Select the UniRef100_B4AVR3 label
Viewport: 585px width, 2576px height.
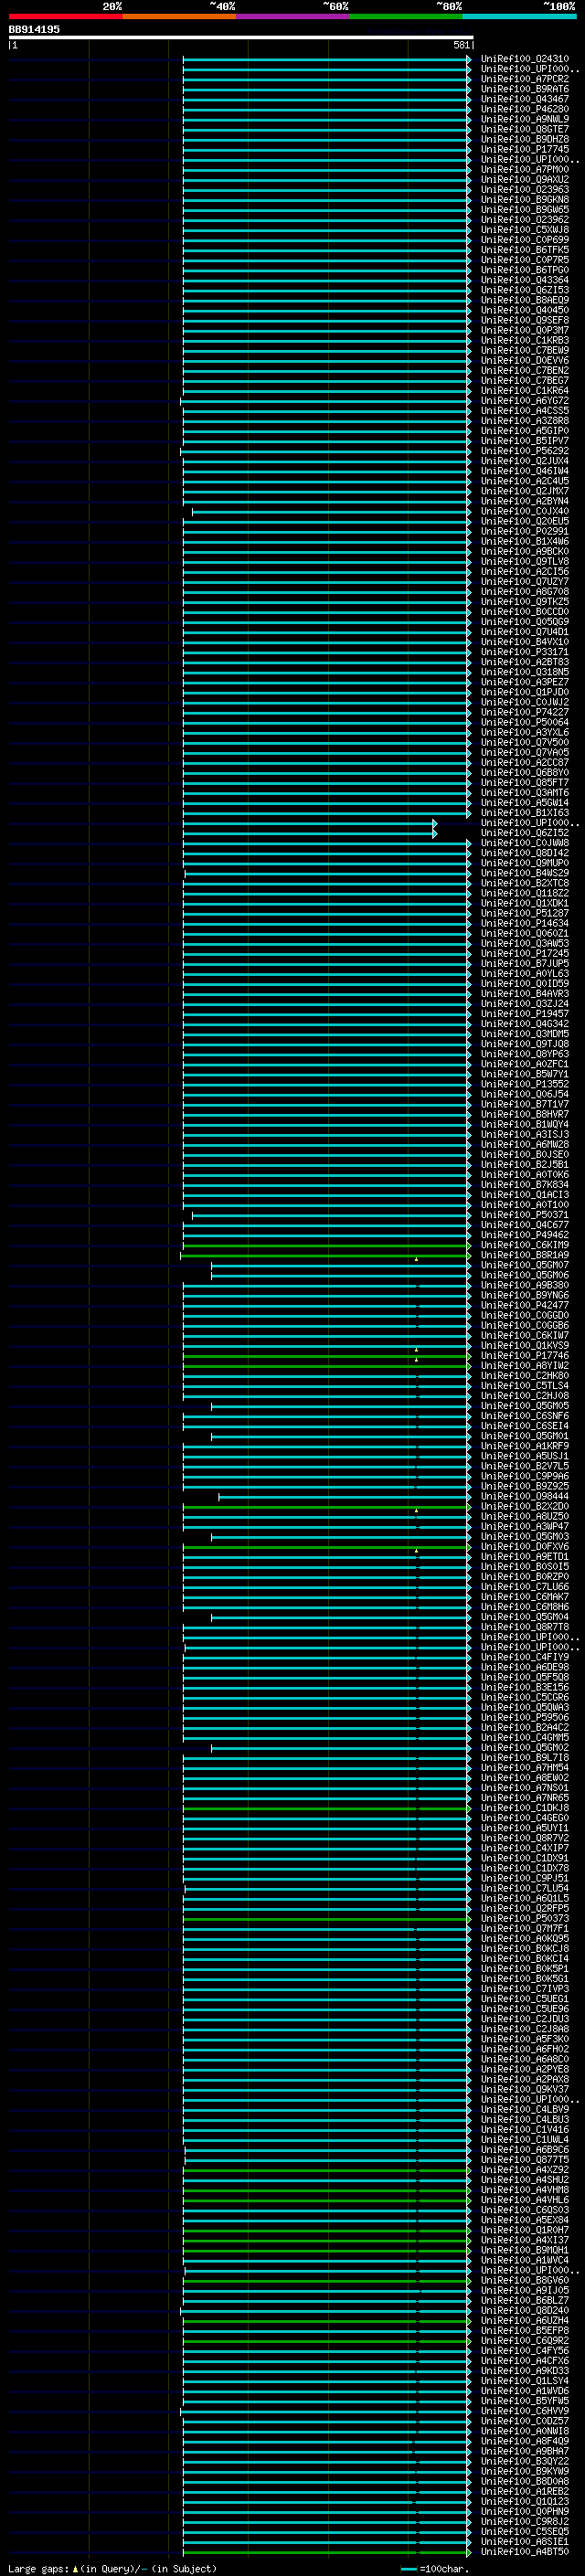[525, 993]
